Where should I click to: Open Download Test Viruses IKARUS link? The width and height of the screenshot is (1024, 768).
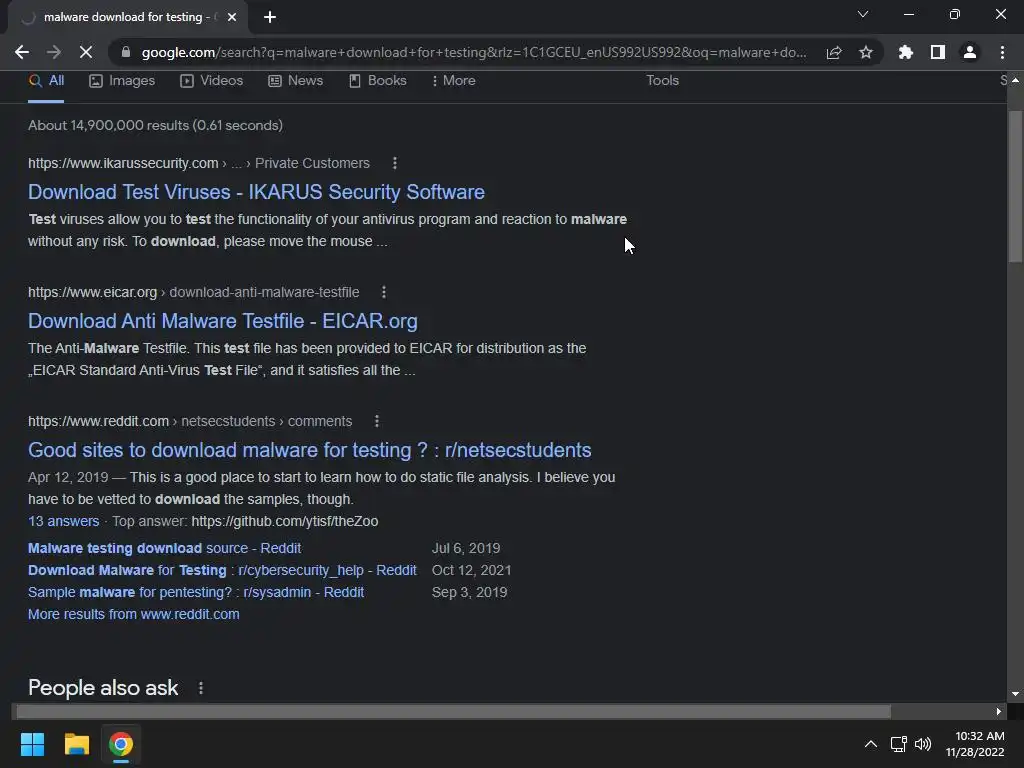256,192
